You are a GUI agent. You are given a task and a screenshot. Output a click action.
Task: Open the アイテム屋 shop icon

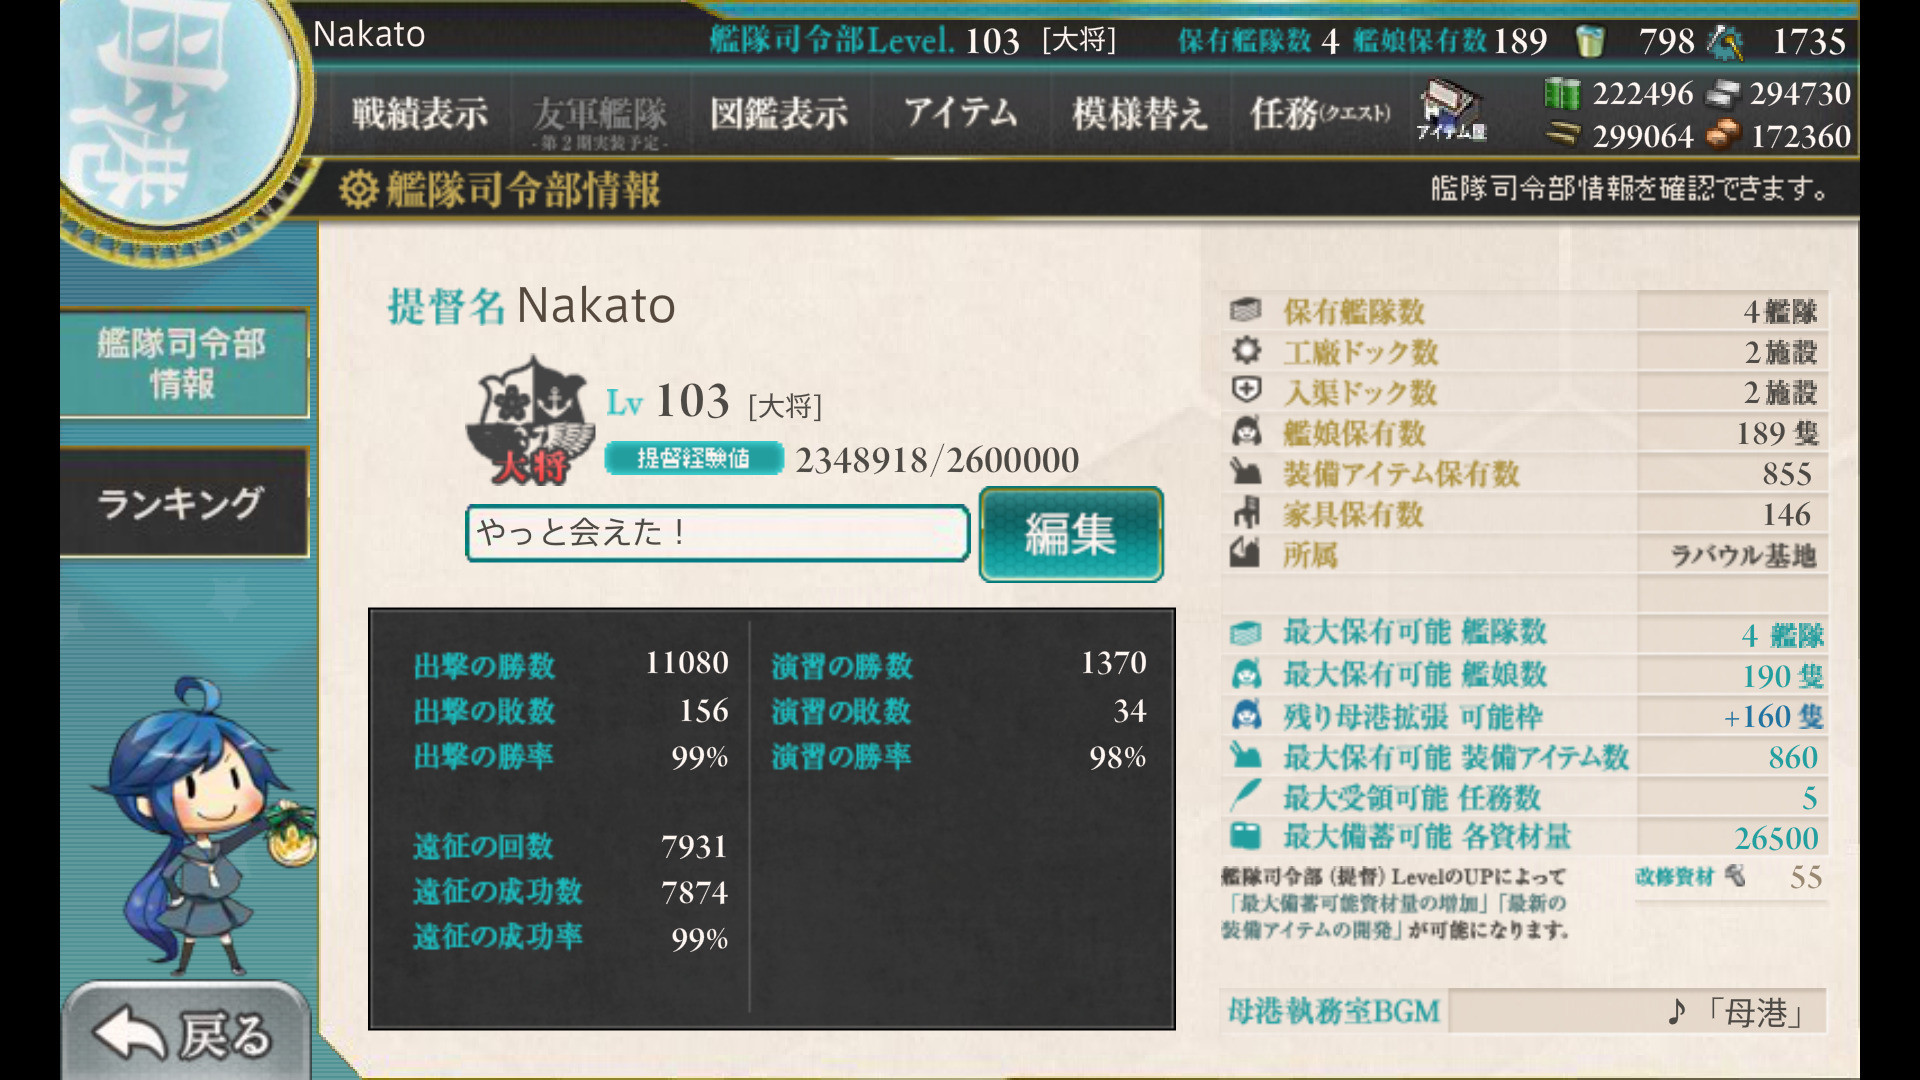pos(1453,110)
